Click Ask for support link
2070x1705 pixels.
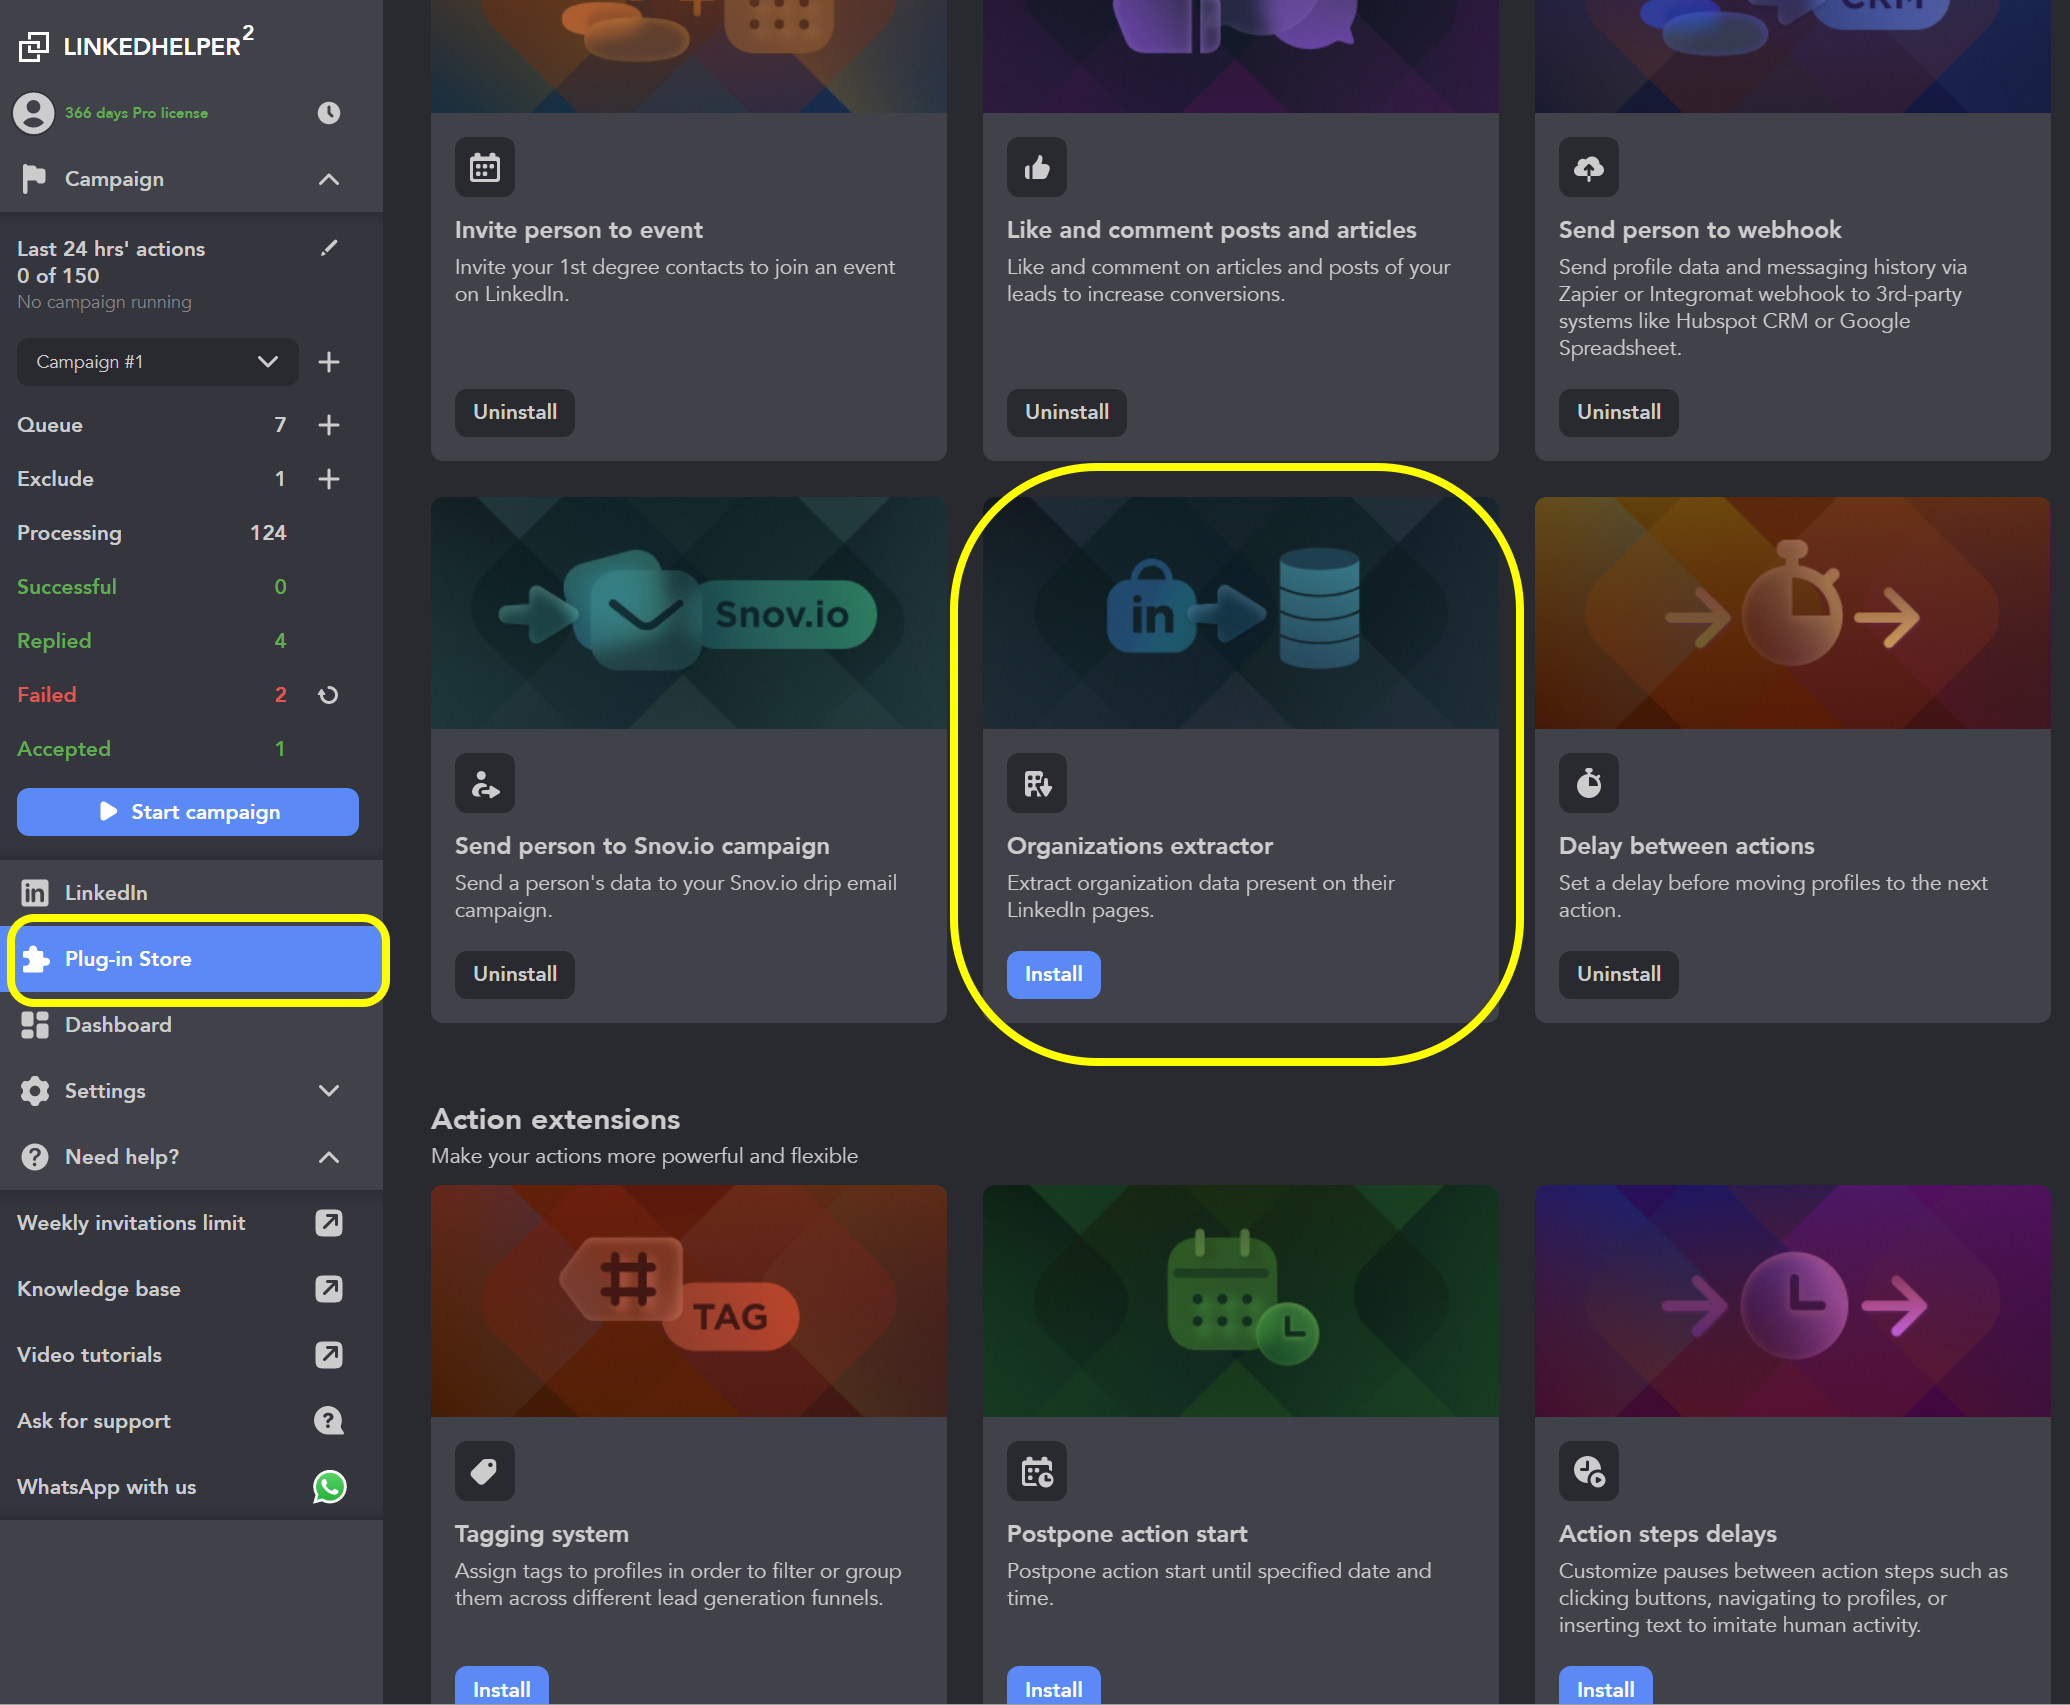tap(94, 1421)
